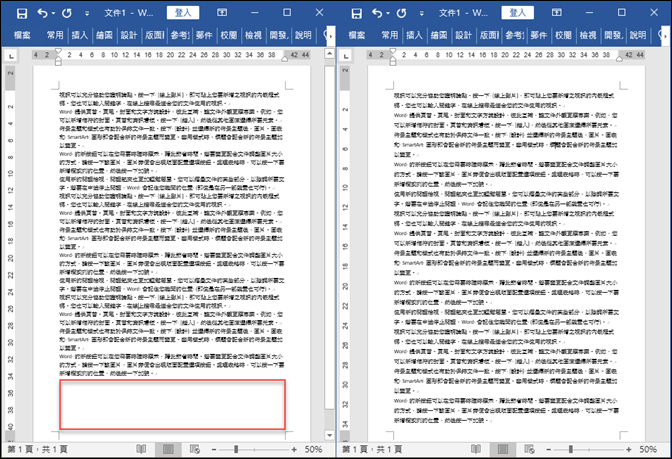Image resolution: width=672 pixels, height=459 pixels.
Task: Click the scroll up arrow in the left window
Action: pos(329,54)
